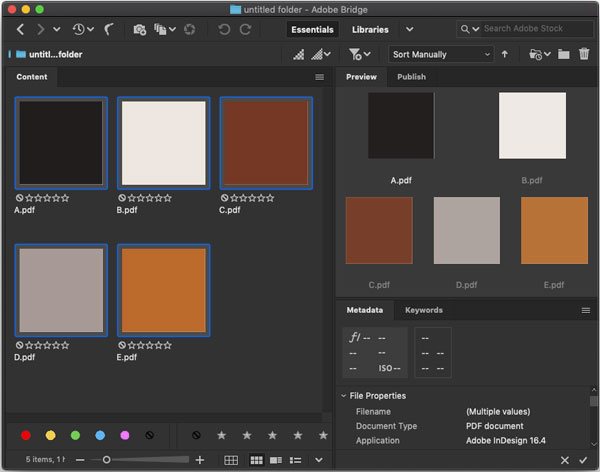Apply the red color label
600x472 pixels.
click(x=26, y=436)
